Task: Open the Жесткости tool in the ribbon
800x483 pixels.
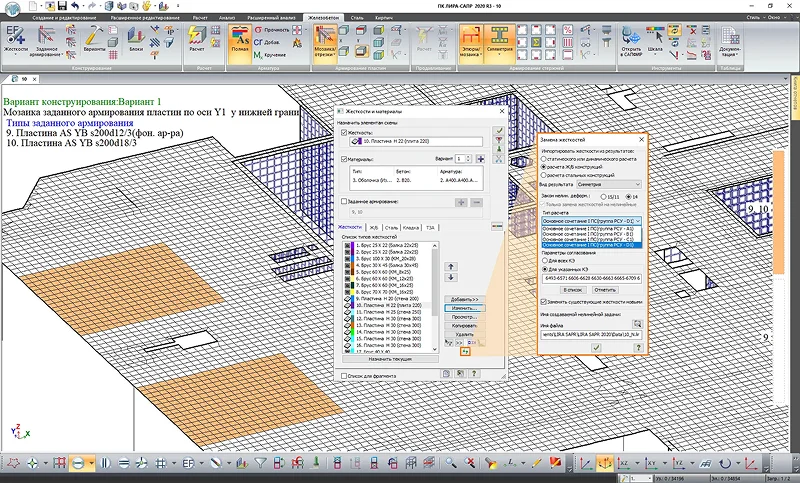Action: (x=16, y=39)
